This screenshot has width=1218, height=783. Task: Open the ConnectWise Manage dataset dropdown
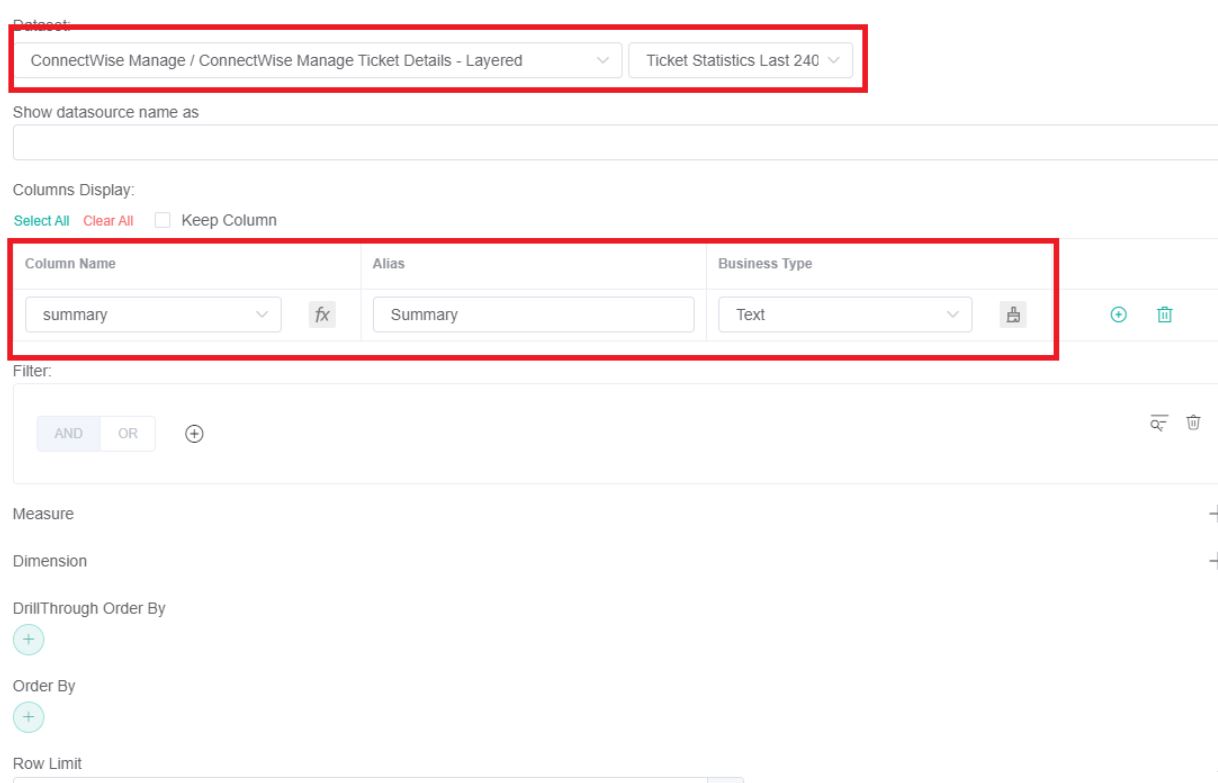coord(317,61)
